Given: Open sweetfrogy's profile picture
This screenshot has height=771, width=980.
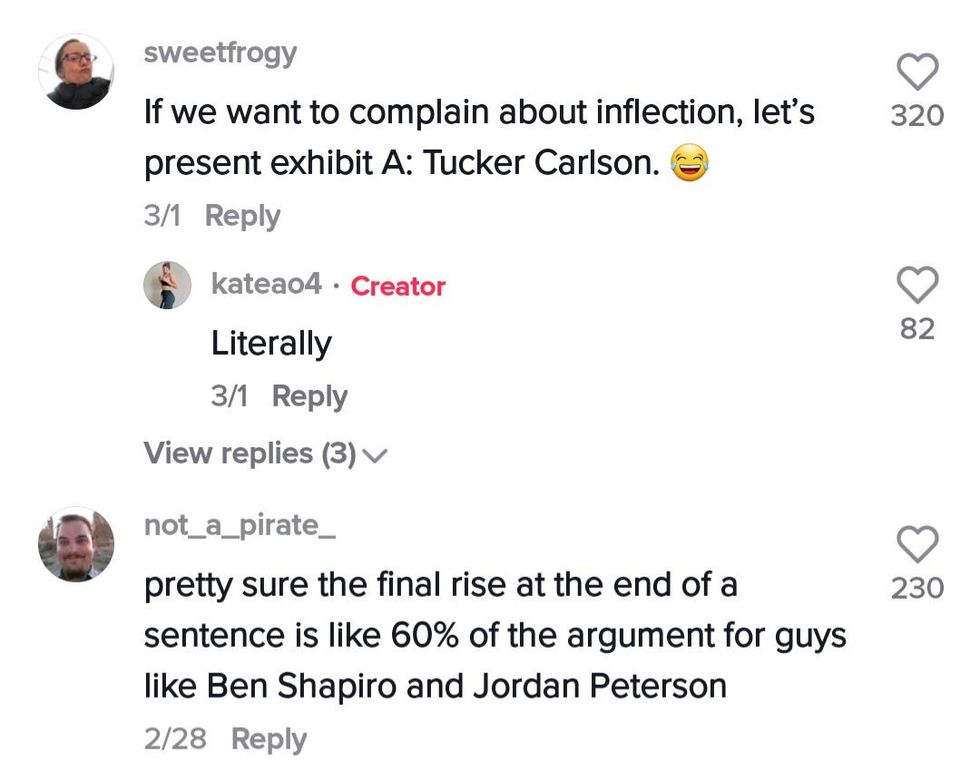Looking at the screenshot, I should [x=76, y=72].
